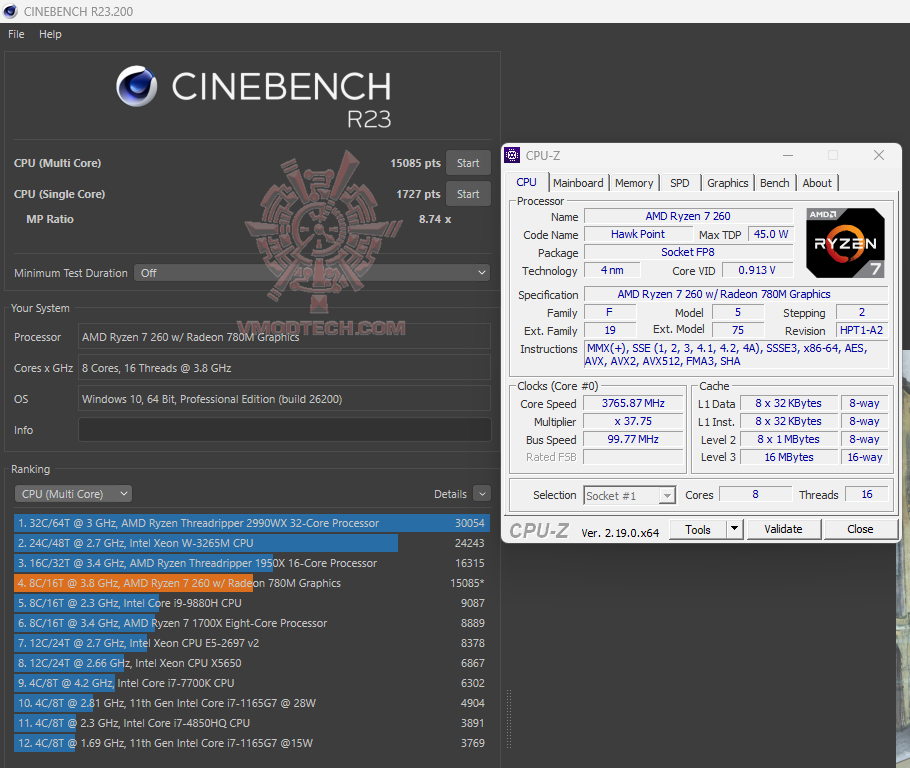This screenshot has height=768, width=910.
Task: Click the AMD Ryzen 7 logo image
Action: pyautogui.click(x=845, y=243)
